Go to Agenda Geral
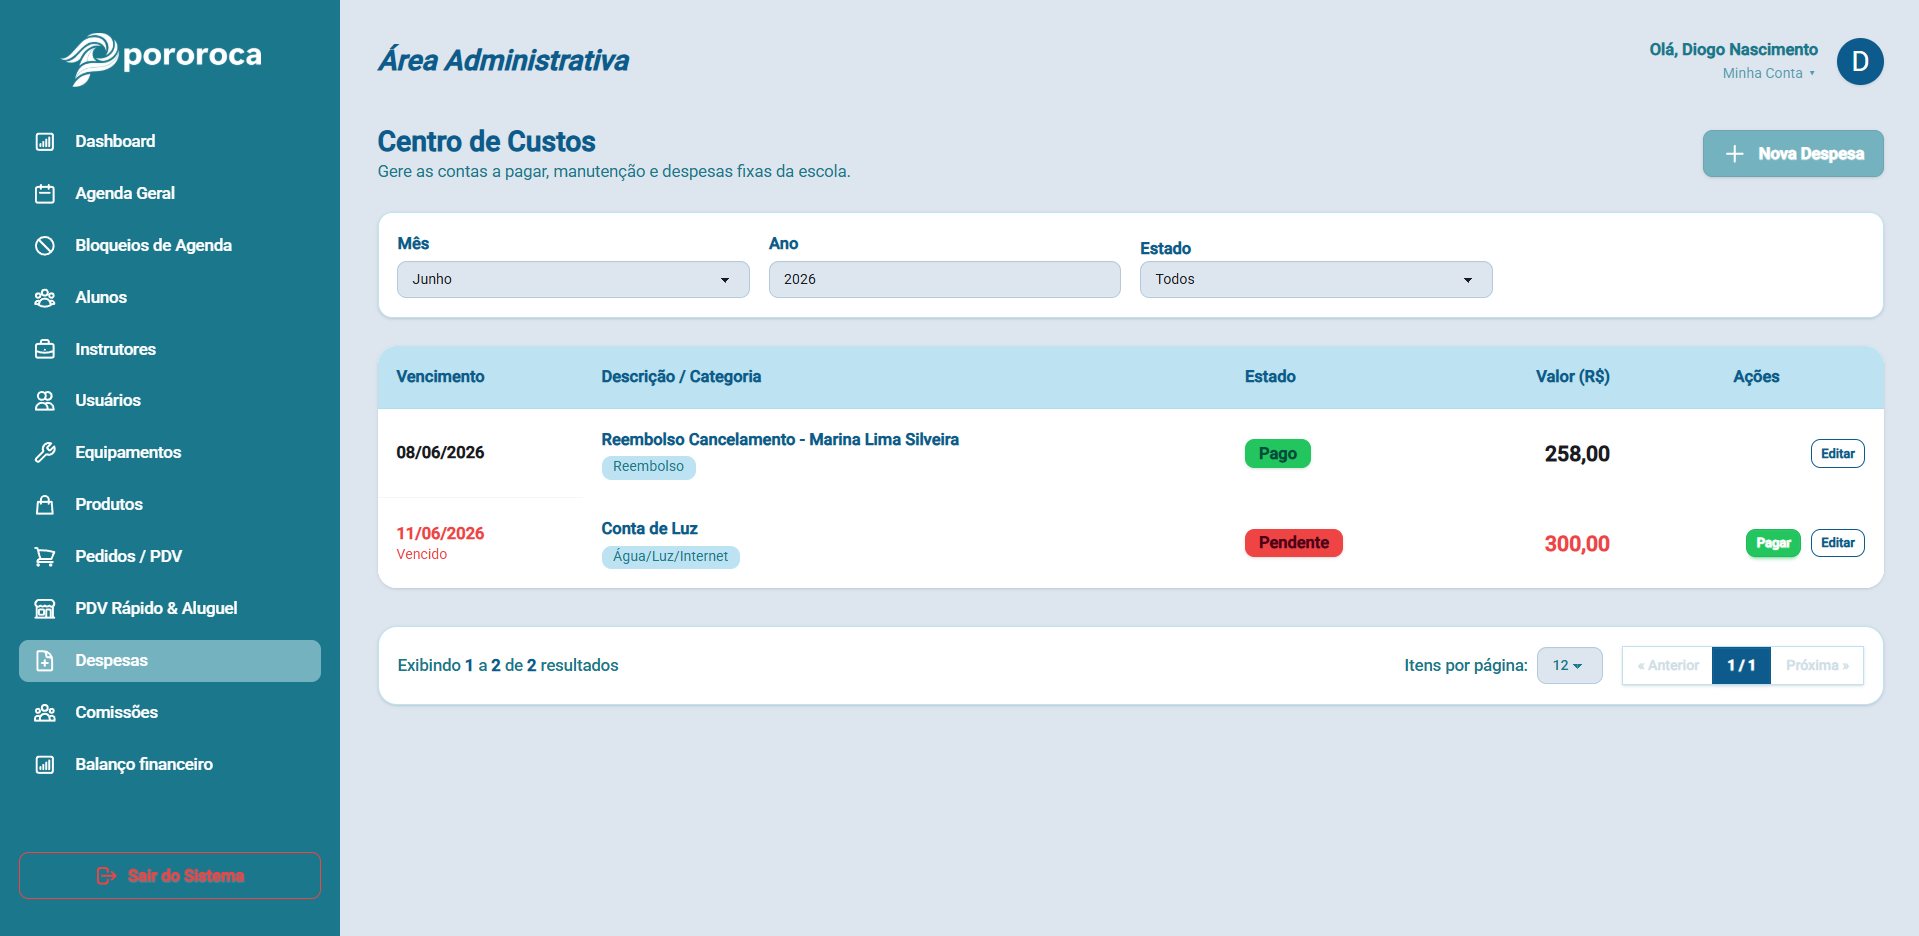This screenshot has width=1919, height=936. (170, 194)
